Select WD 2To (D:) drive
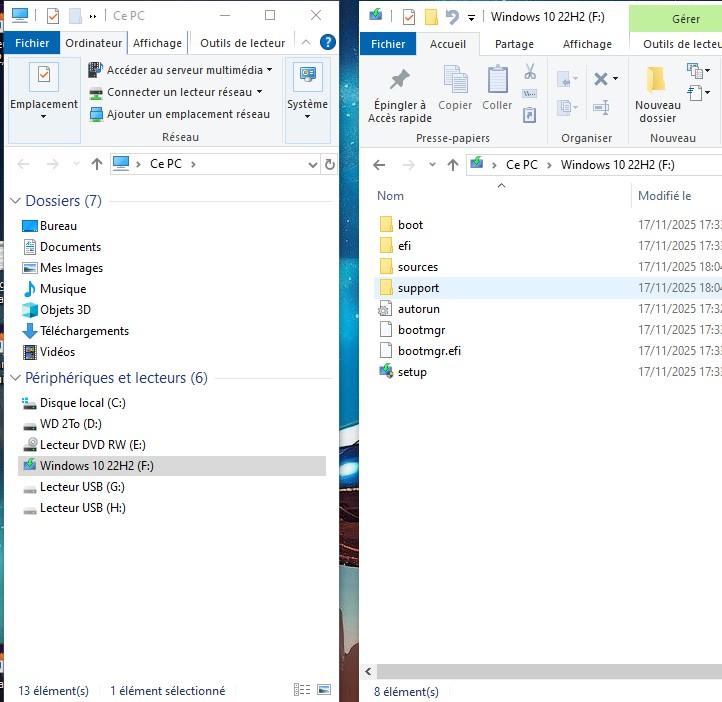The height and width of the screenshot is (702, 722). (71, 424)
